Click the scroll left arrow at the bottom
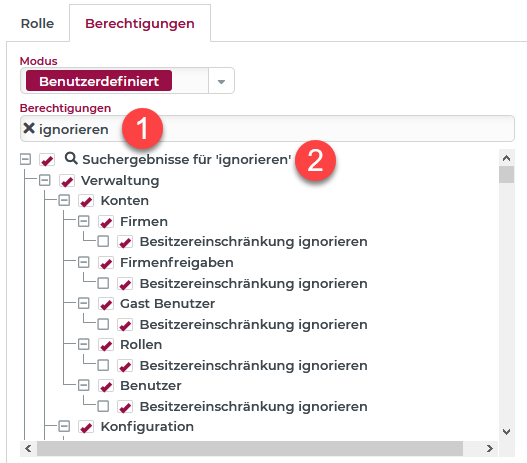Screen dimensions: 527x463 click(x=28, y=449)
